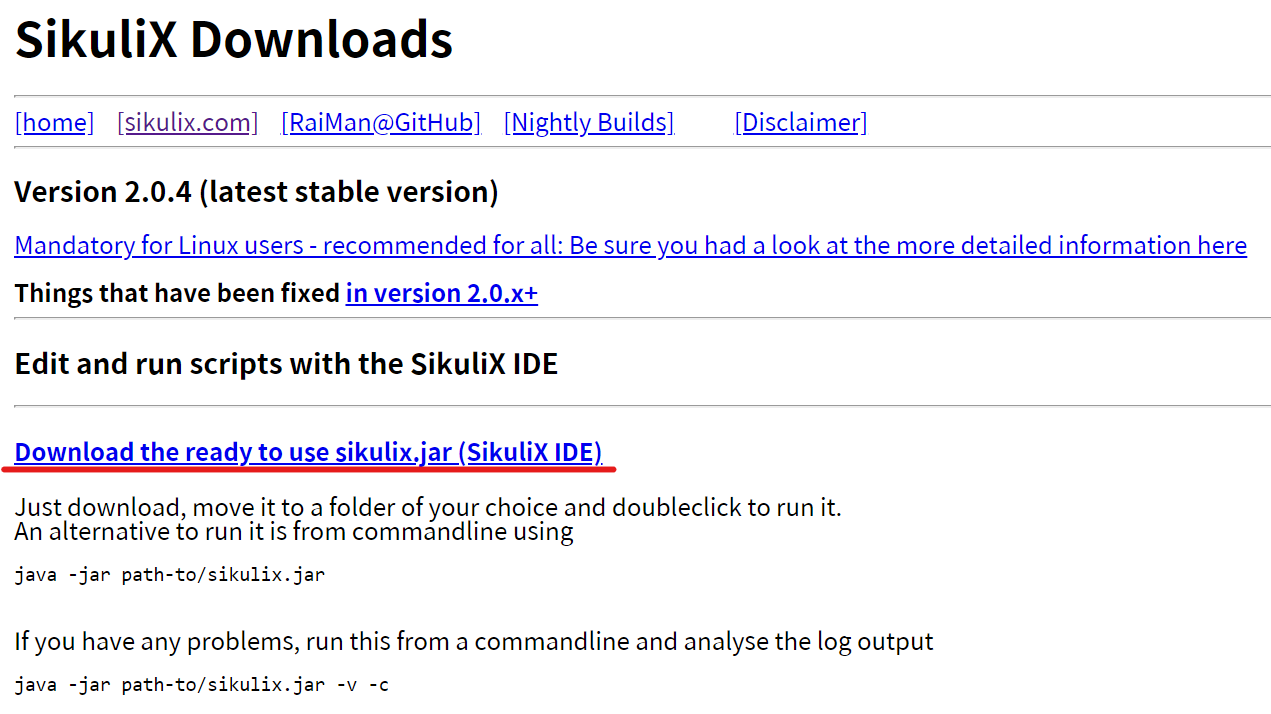This screenshot has height=714, width=1271.
Task: Click the SikuliX Downloads page heading
Action: pos(234,40)
